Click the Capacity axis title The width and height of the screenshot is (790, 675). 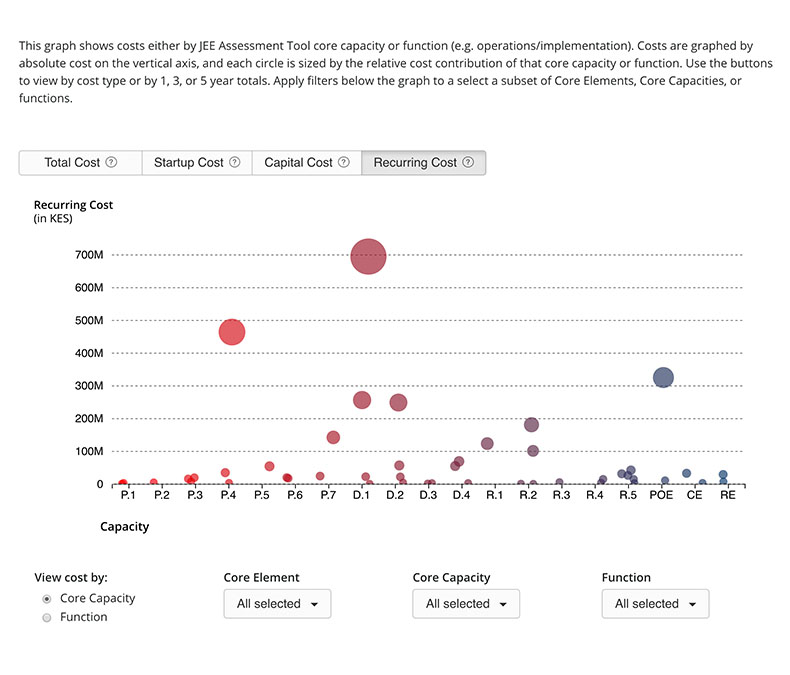125,527
